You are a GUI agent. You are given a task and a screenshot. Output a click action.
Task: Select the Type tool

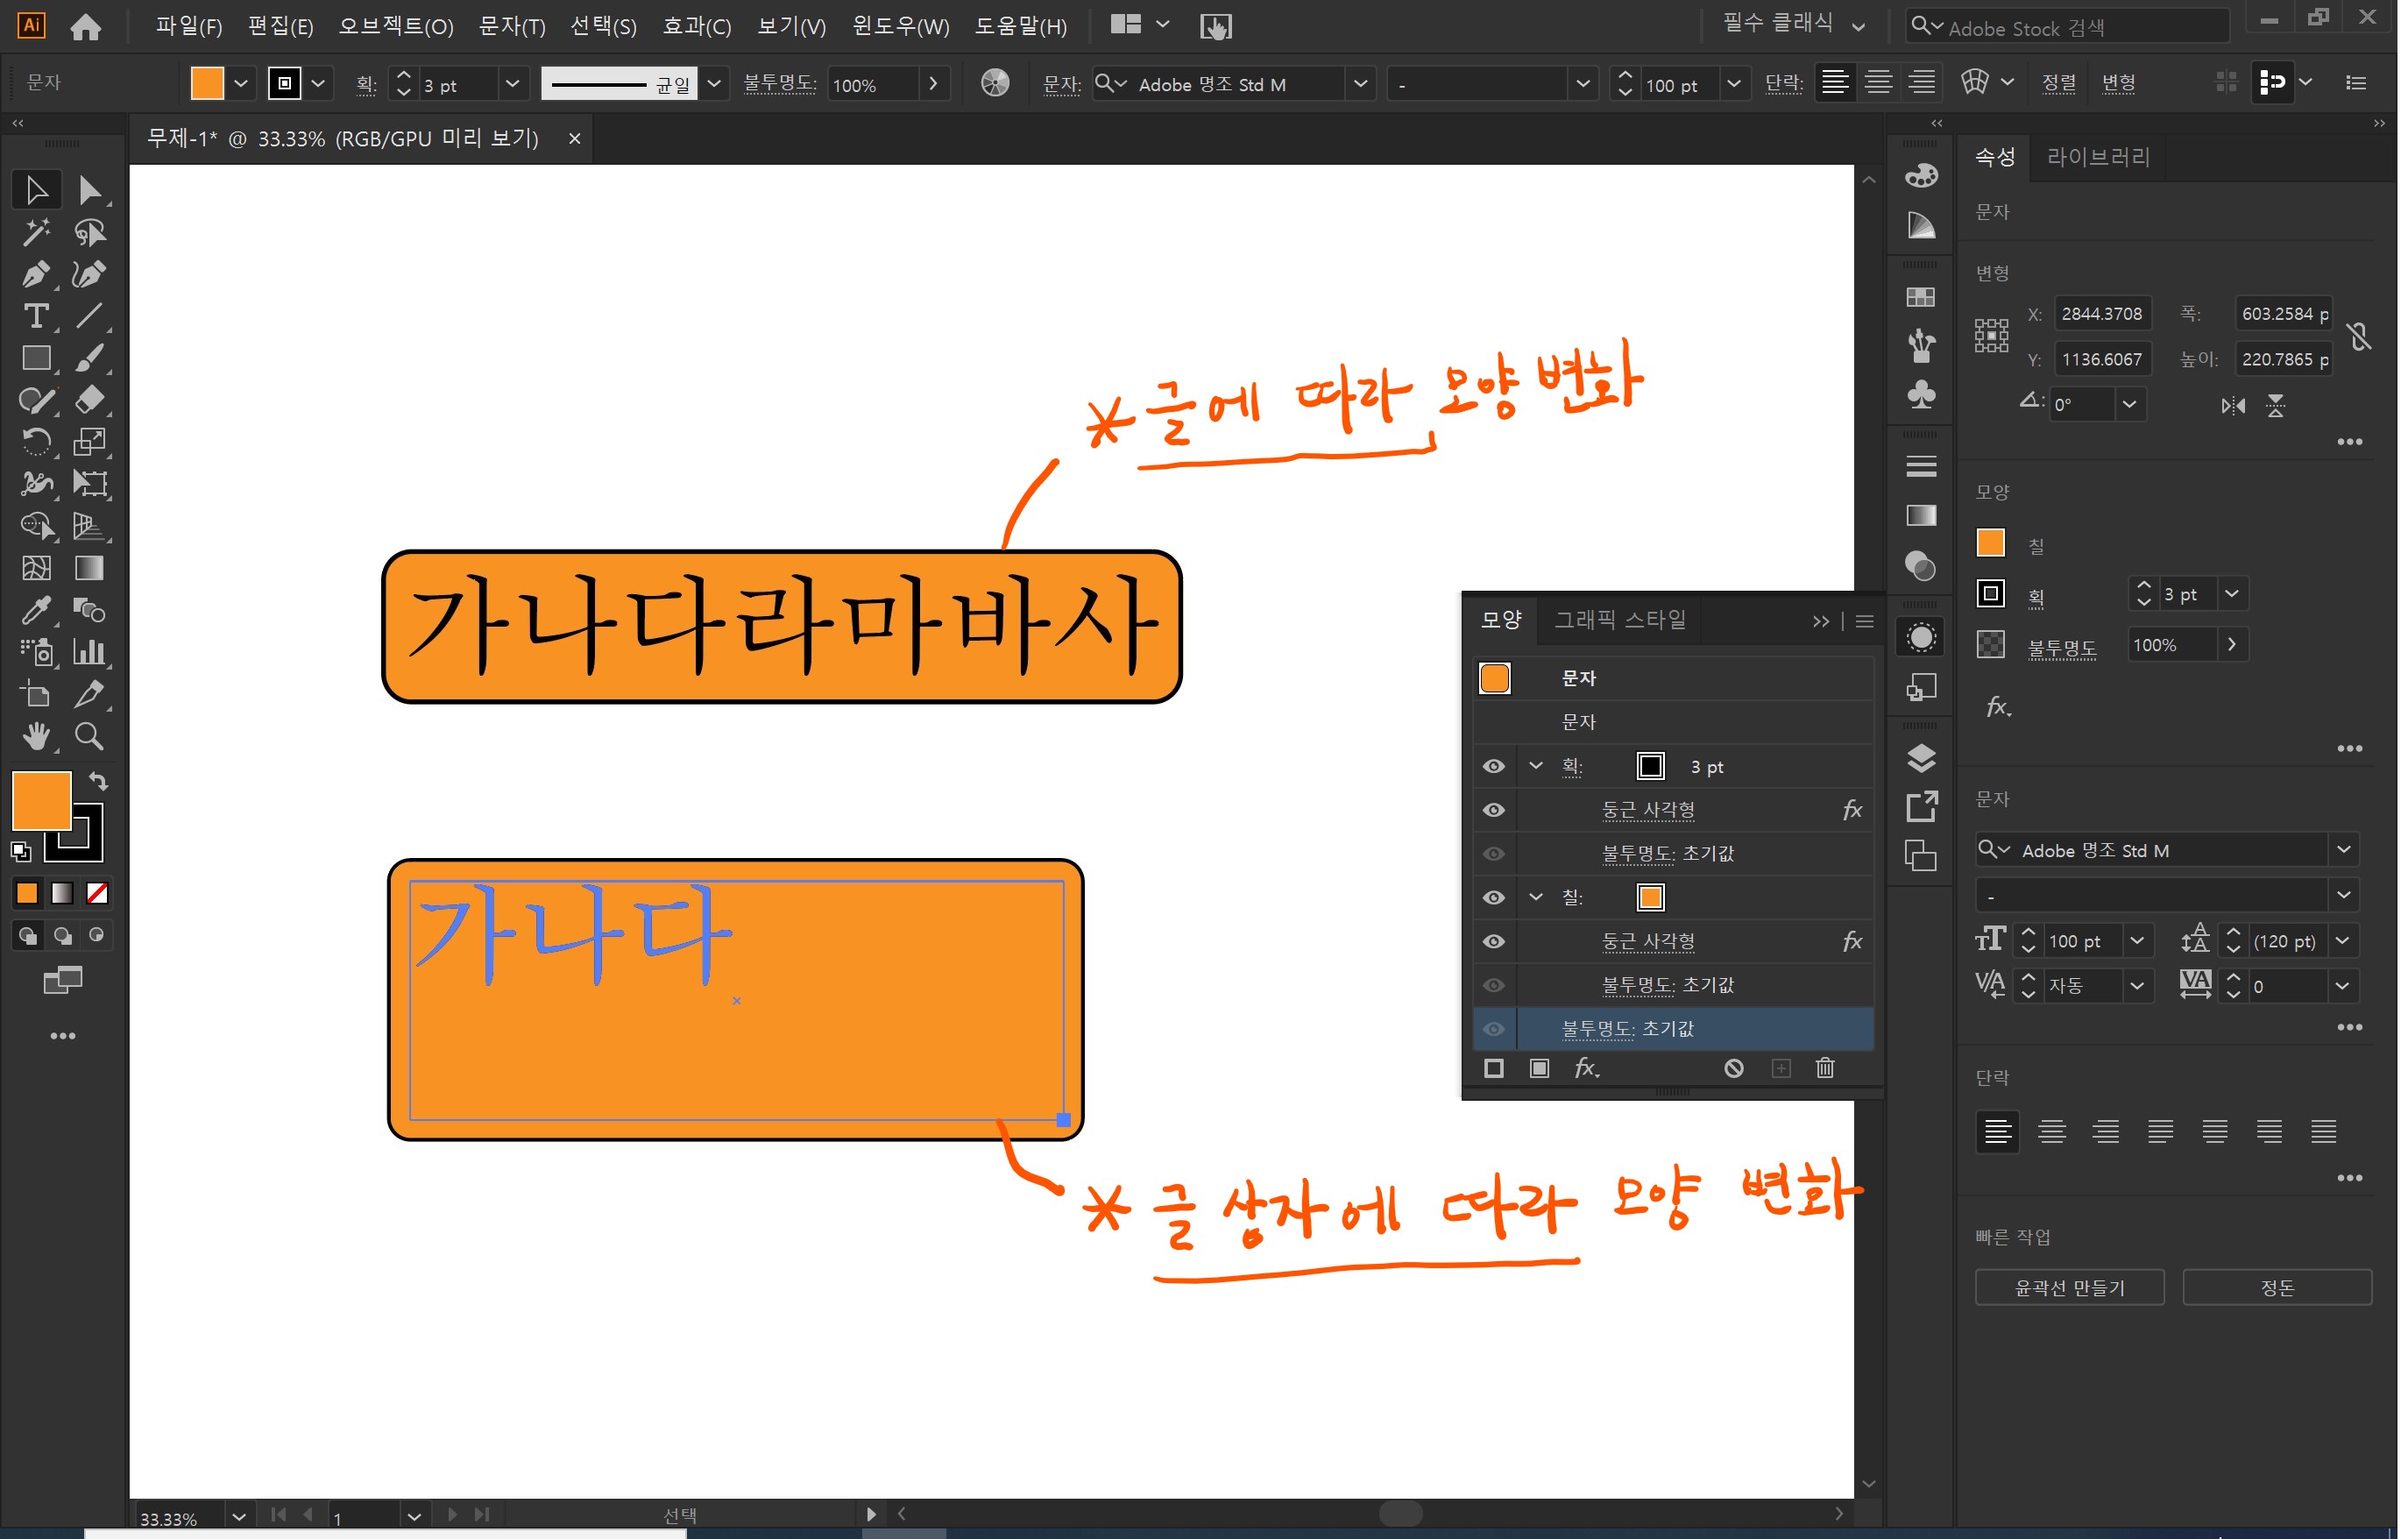click(x=37, y=316)
